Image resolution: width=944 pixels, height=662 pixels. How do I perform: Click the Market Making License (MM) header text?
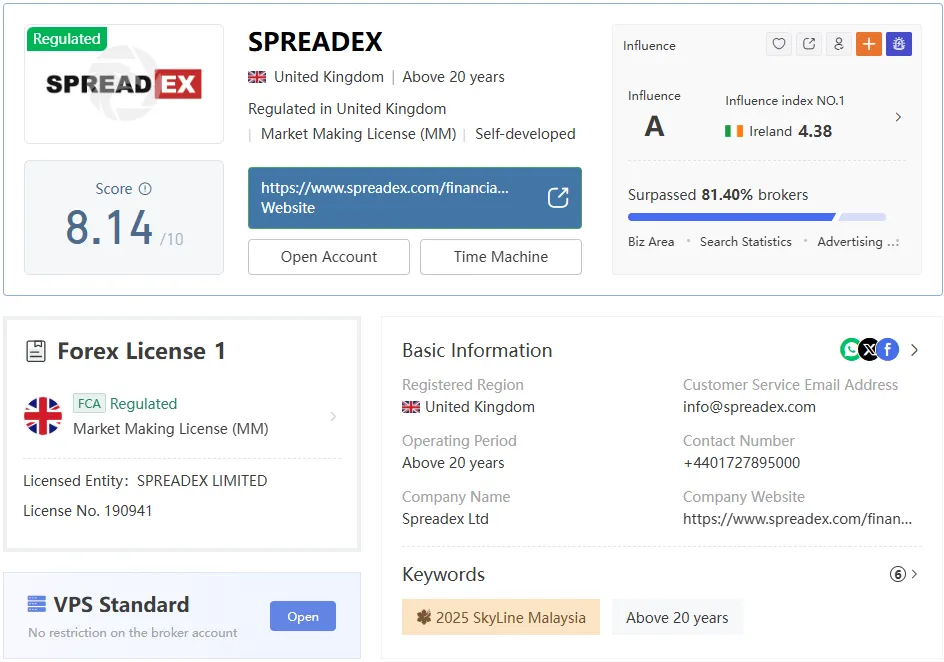358,134
